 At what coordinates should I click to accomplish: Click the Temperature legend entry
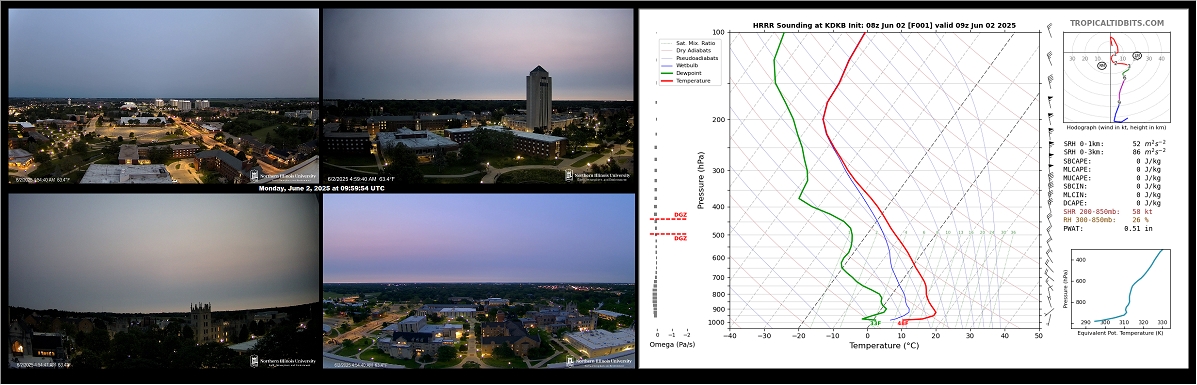686,80
